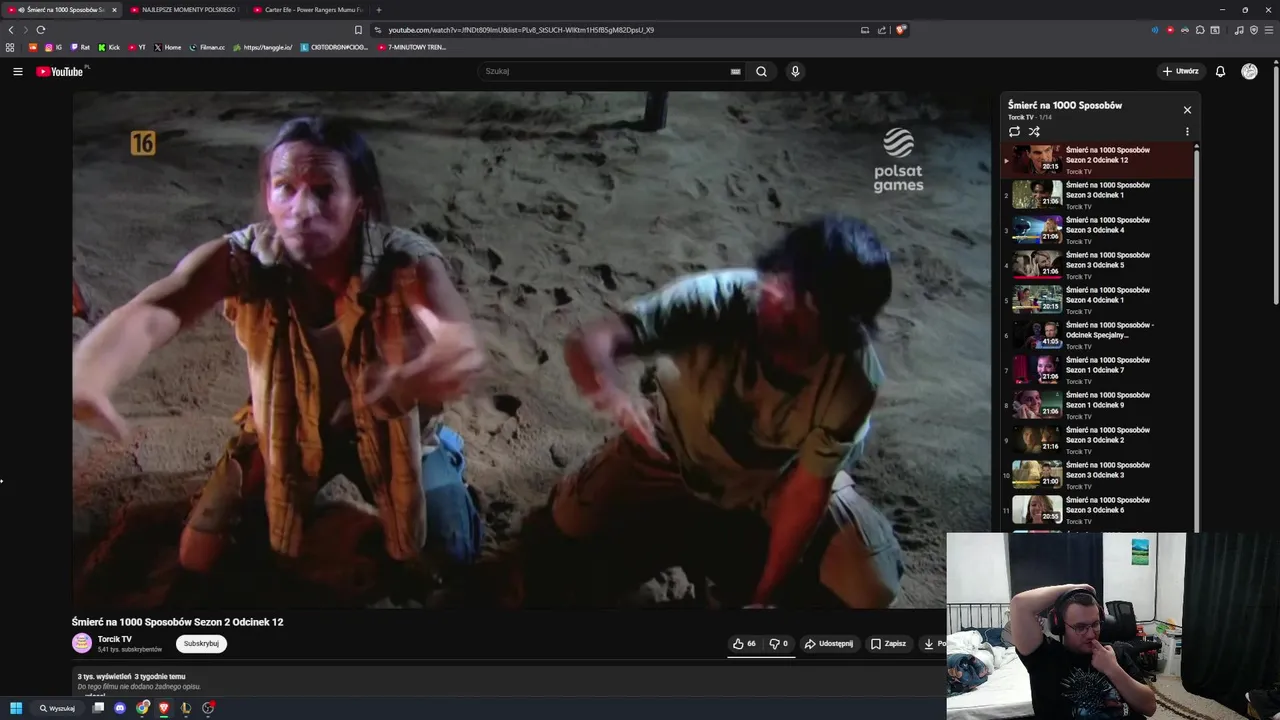
Task: Open Sezon 3 Odcinek 6 playlist entry
Action: 1098,509
